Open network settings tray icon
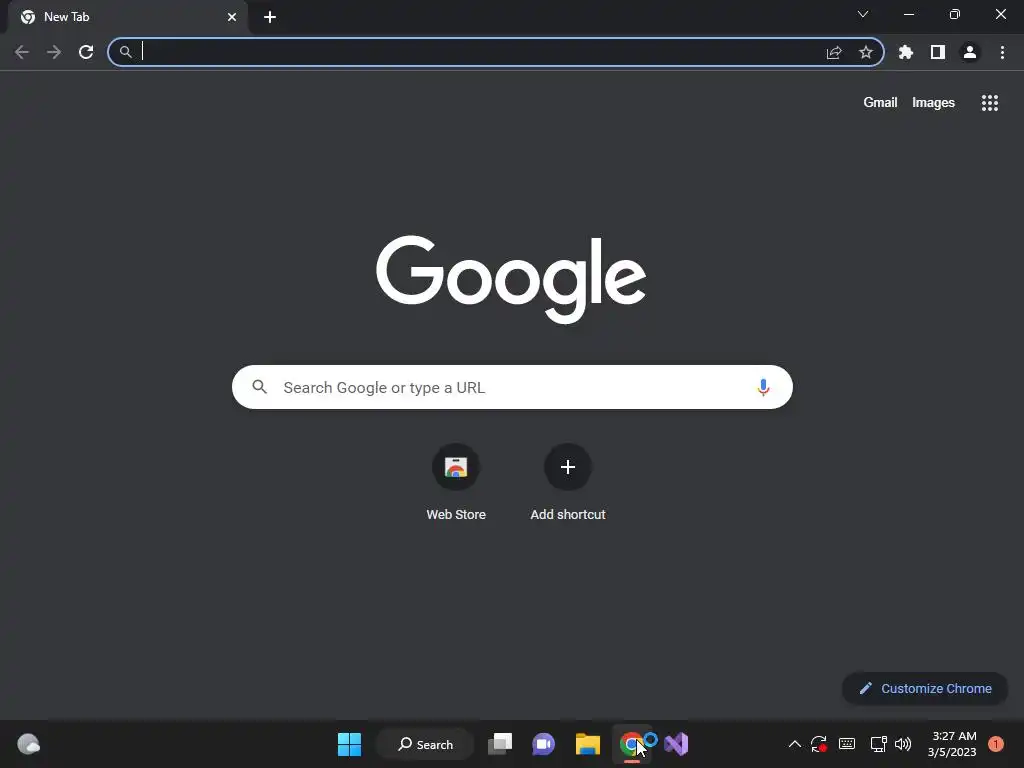 878,744
